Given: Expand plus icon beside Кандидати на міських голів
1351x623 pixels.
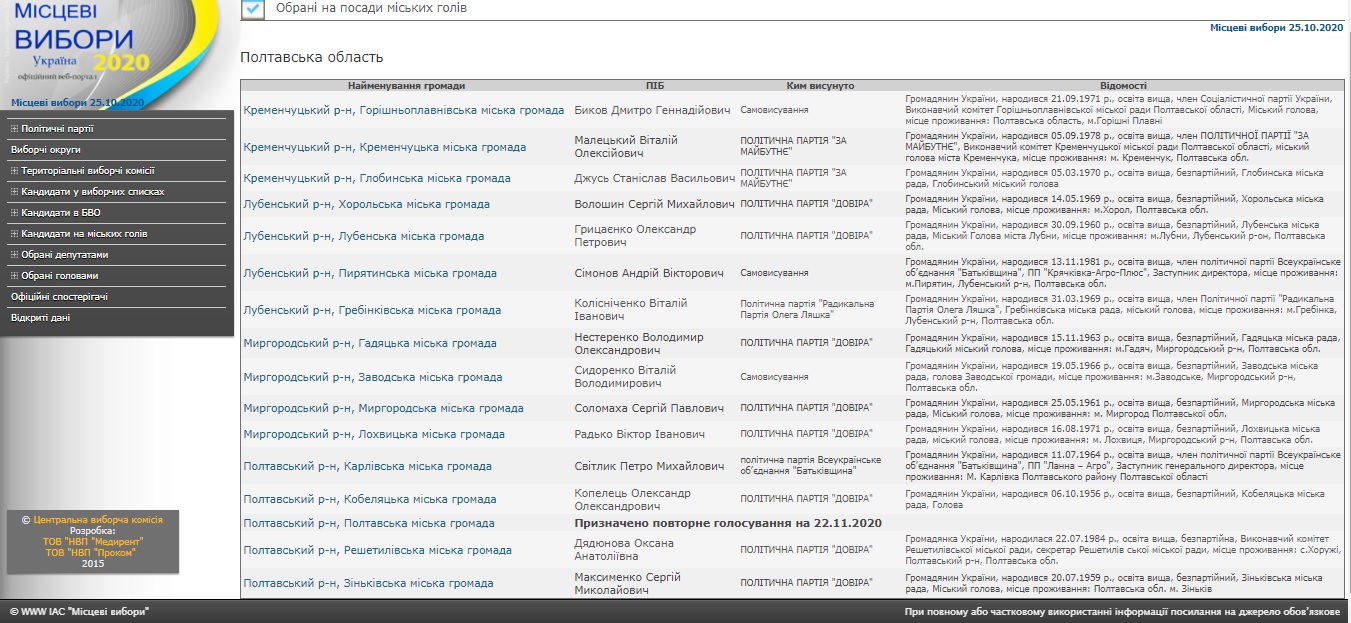Looking at the screenshot, I should click(x=14, y=234).
